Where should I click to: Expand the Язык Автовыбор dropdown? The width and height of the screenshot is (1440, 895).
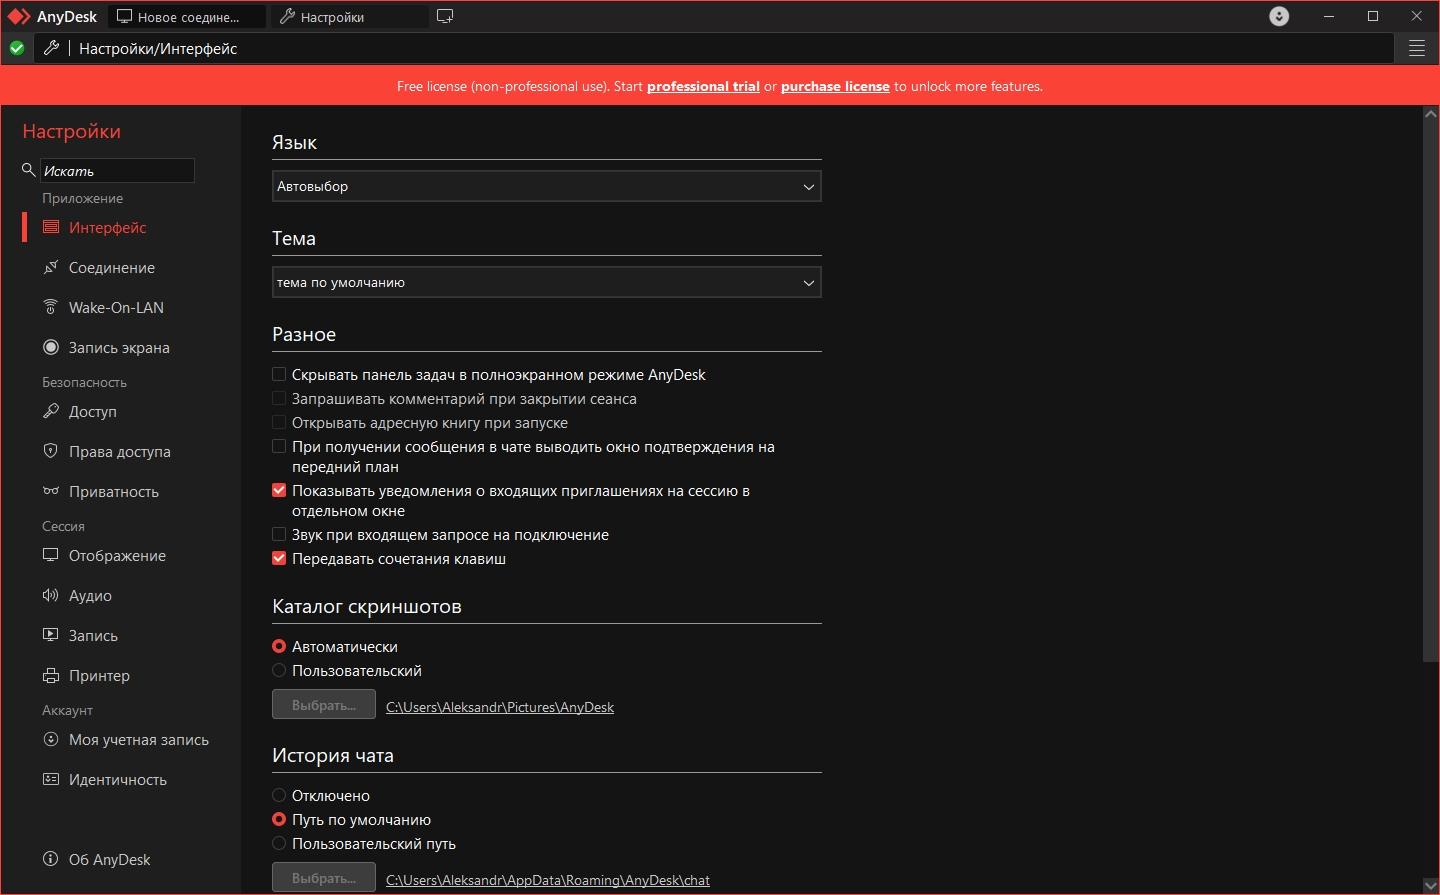point(547,186)
